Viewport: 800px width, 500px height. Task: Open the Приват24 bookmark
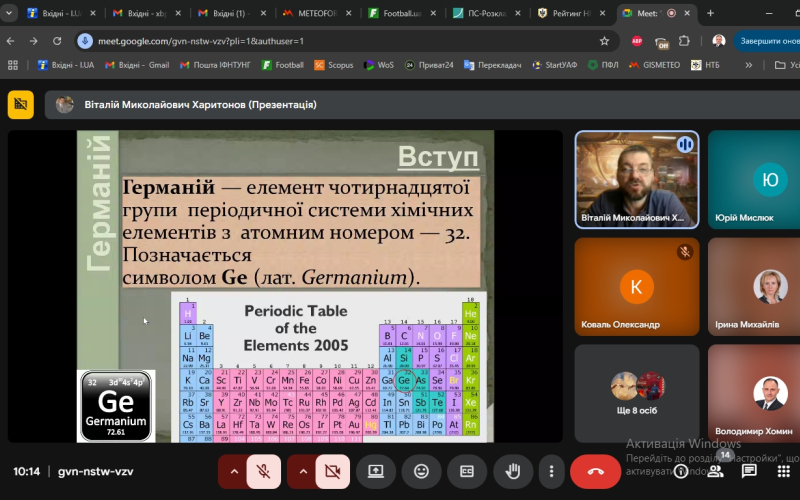tap(430, 65)
